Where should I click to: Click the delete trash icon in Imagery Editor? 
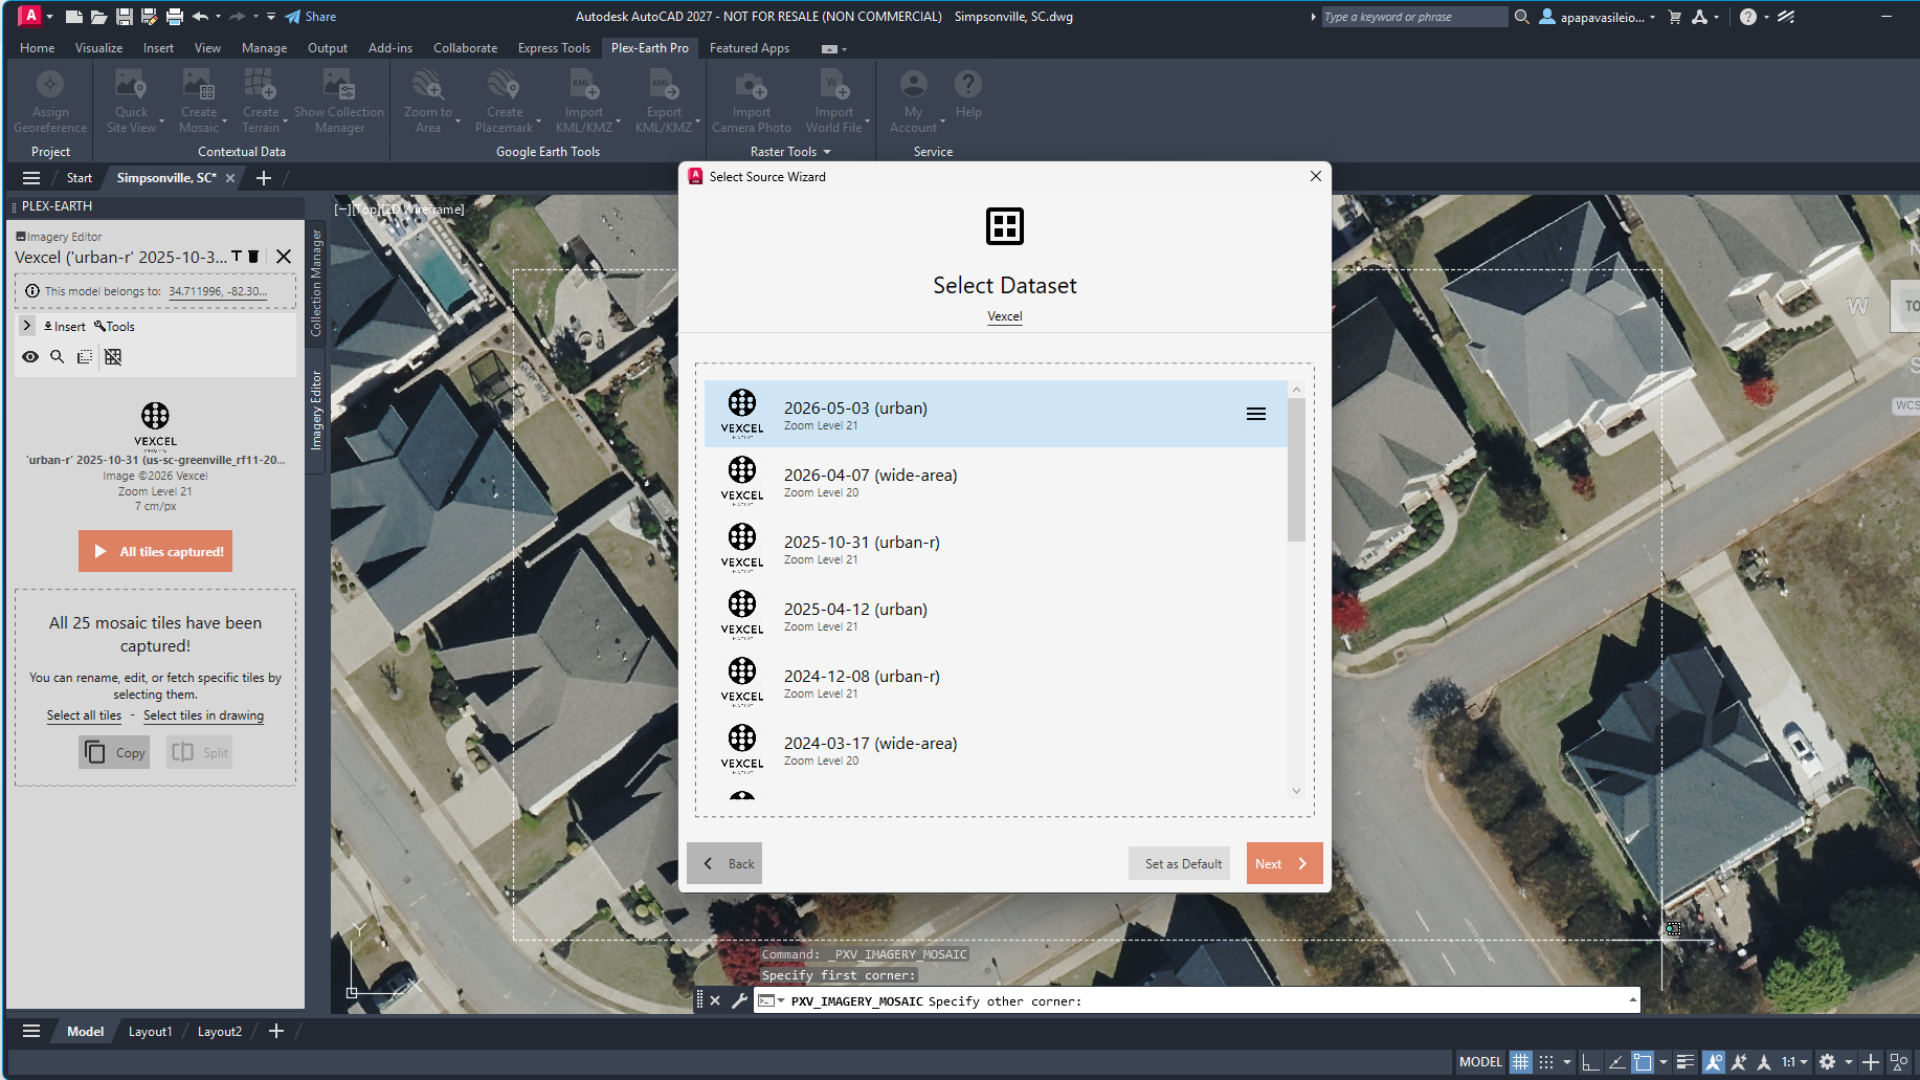pyautogui.click(x=254, y=257)
